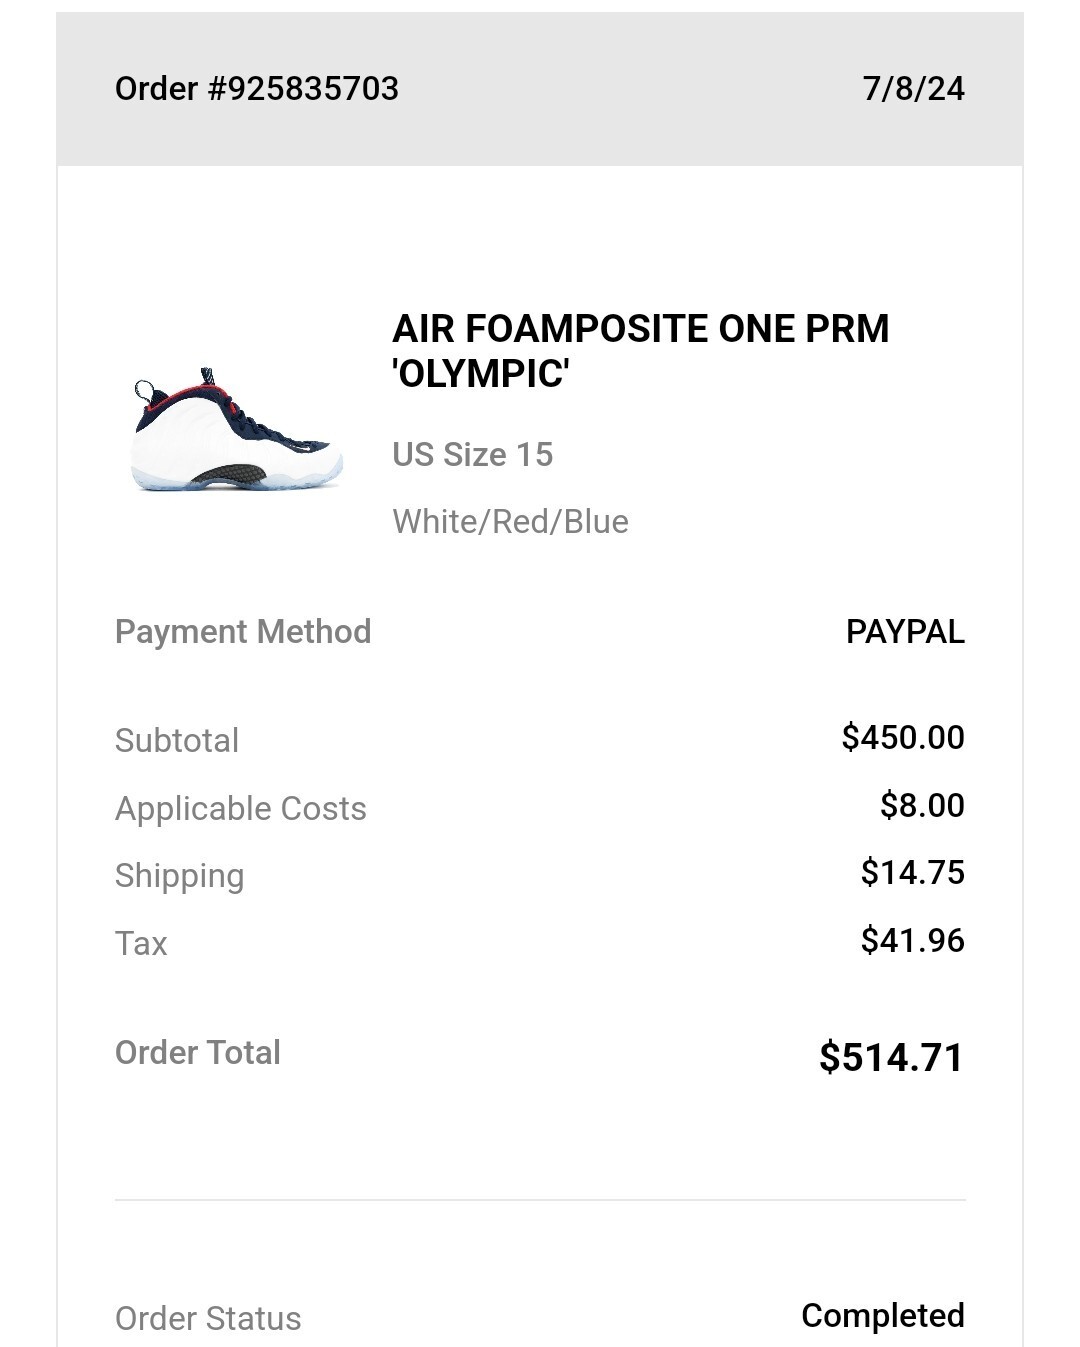Select the $450.00 subtotal amount
The image size is (1080, 1347).
pyautogui.click(x=903, y=737)
